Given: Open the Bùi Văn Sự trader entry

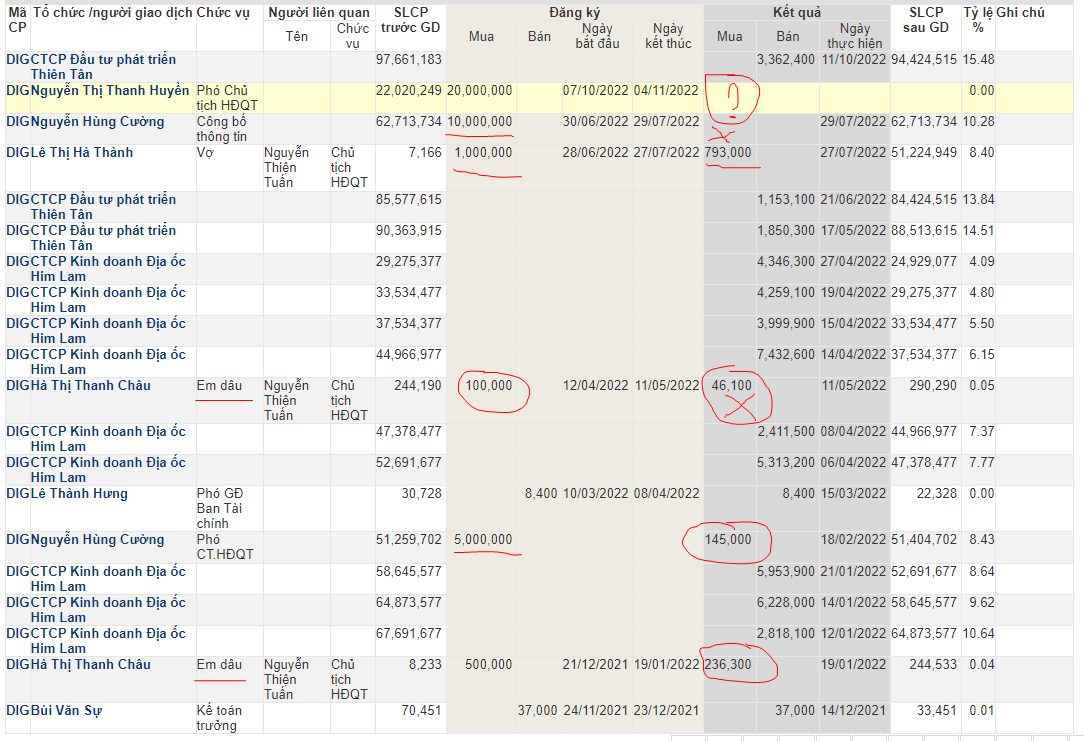Looking at the screenshot, I should (66, 711).
